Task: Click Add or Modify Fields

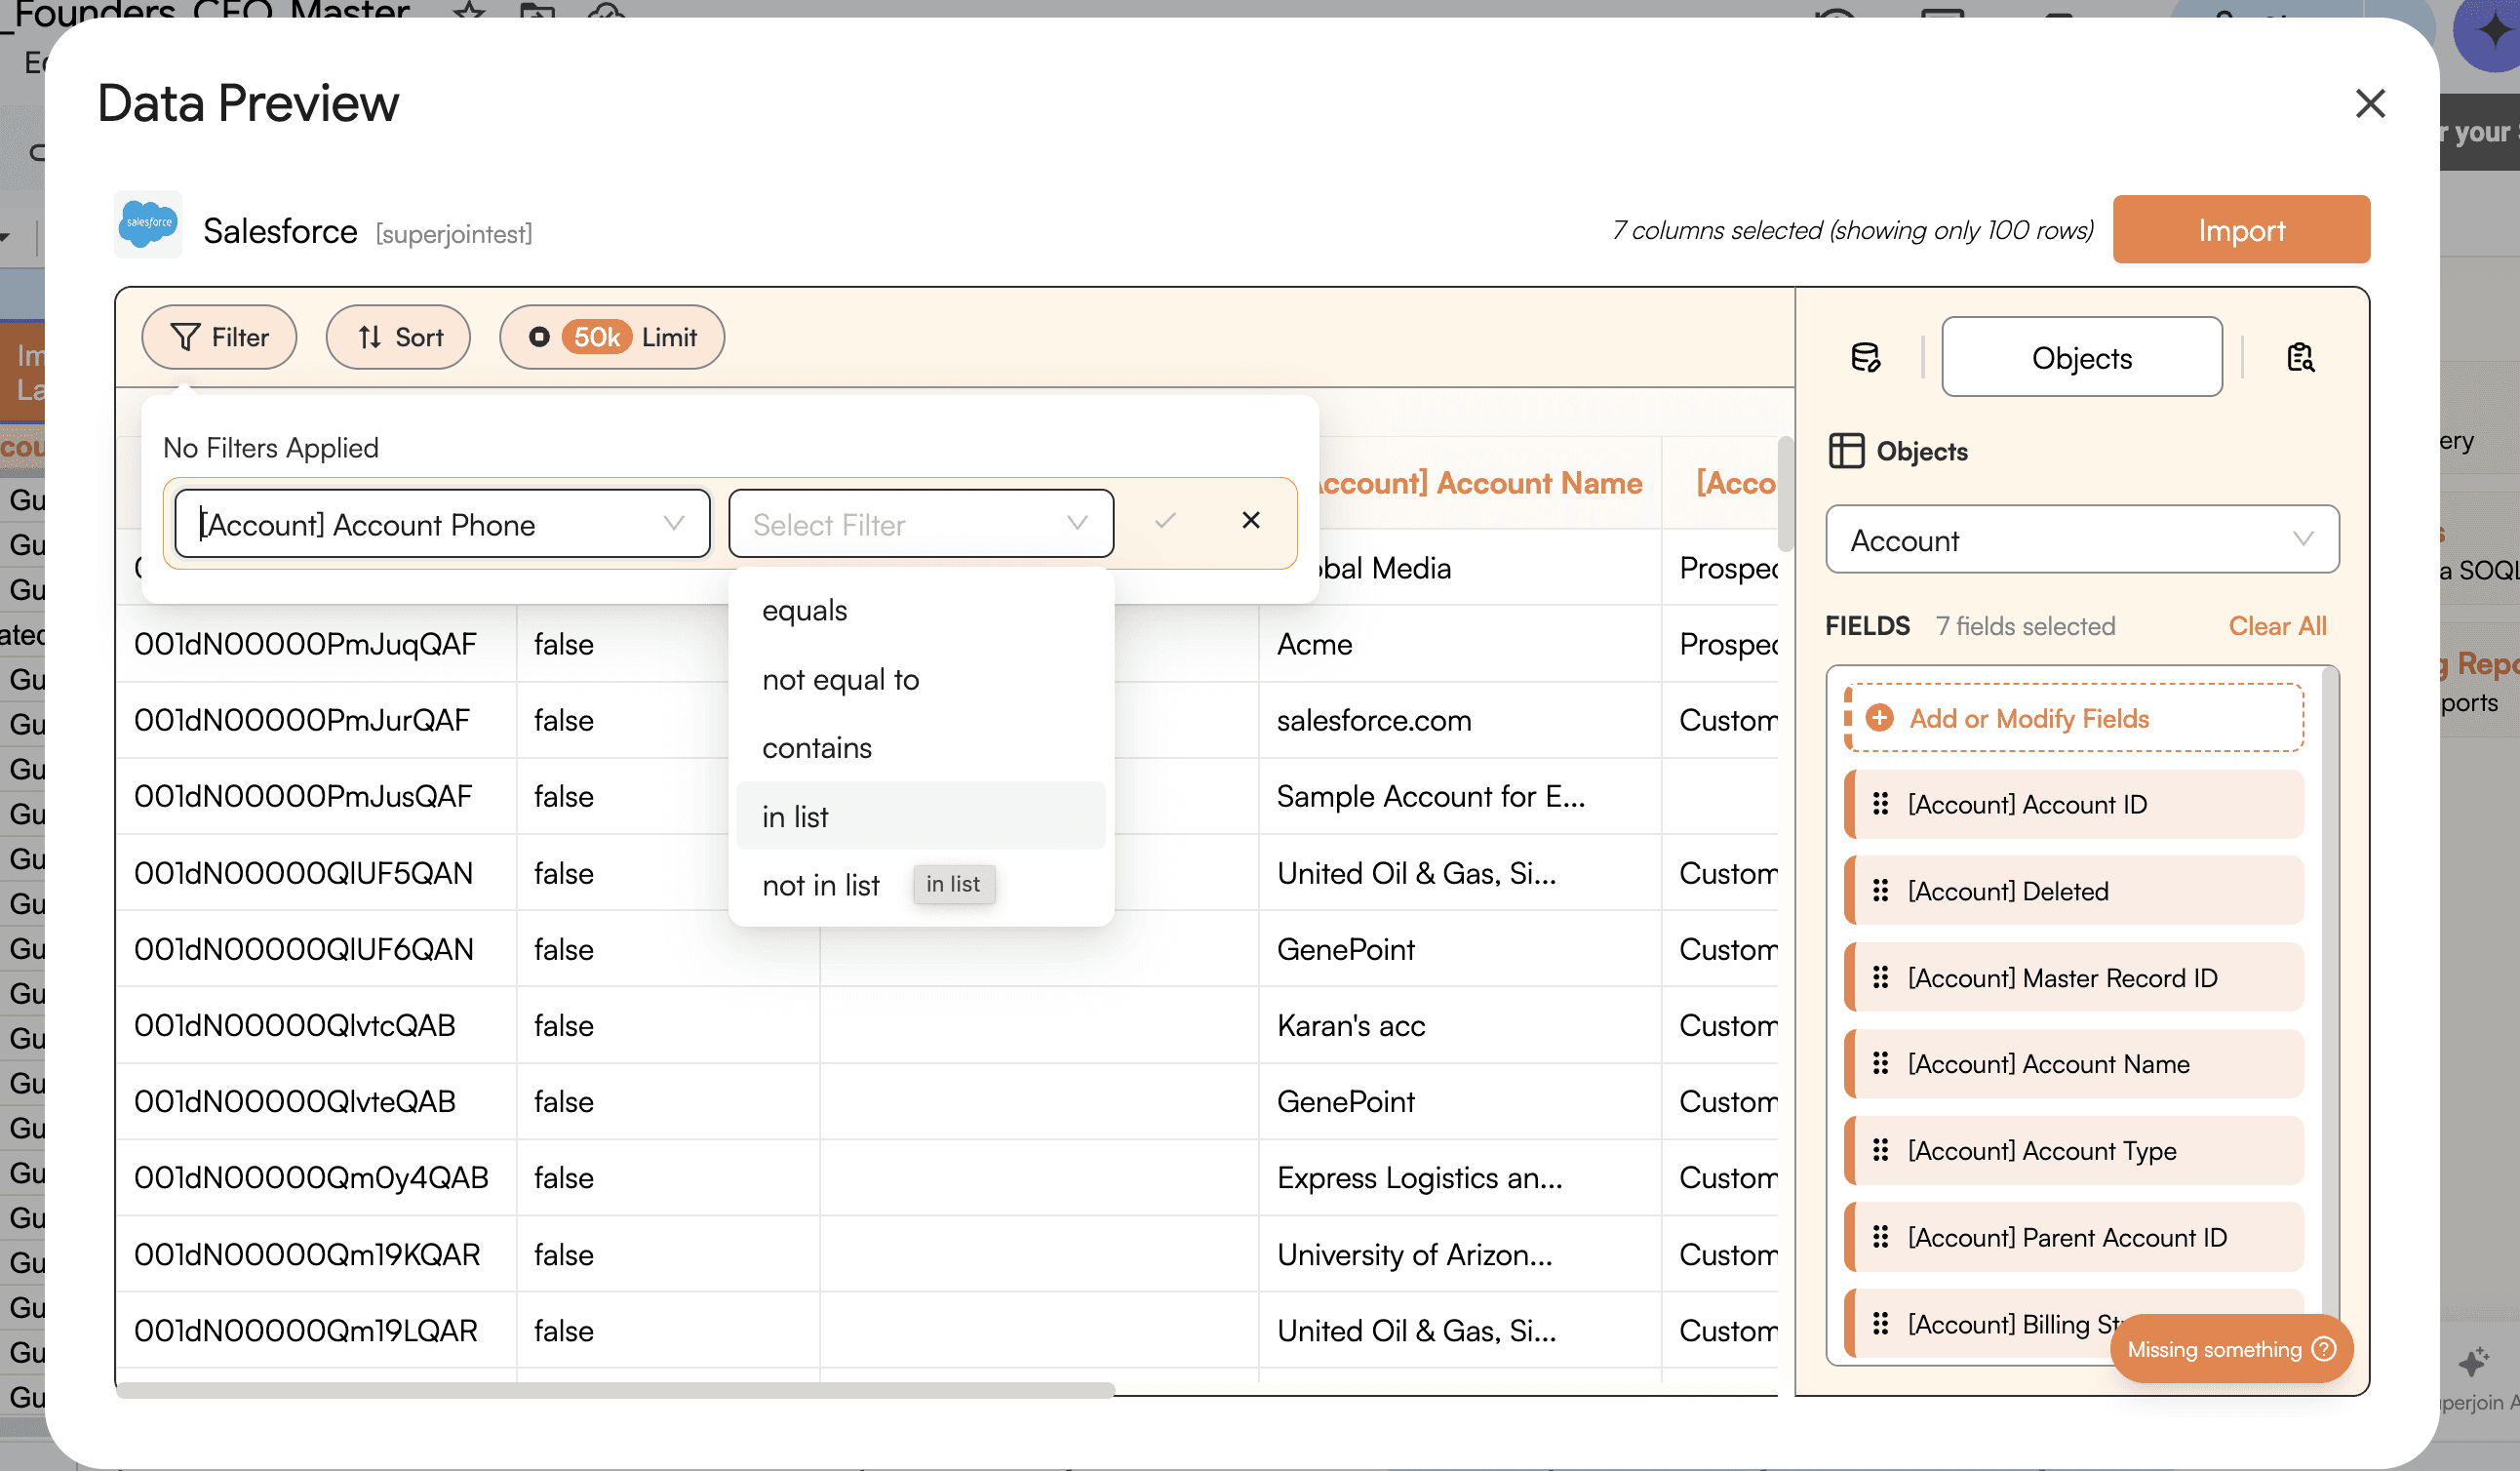Action: [x=2074, y=718]
